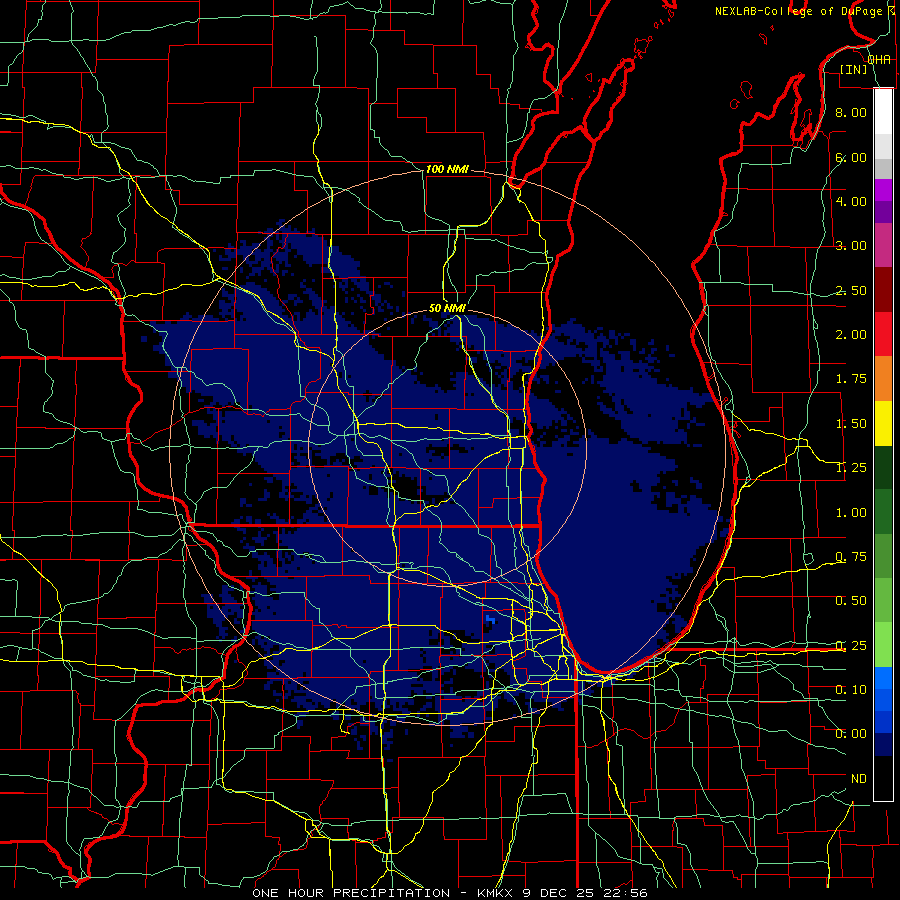The height and width of the screenshot is (900, 900).
Task: Click the "0.50" legend value
Action: click(851, 600)
